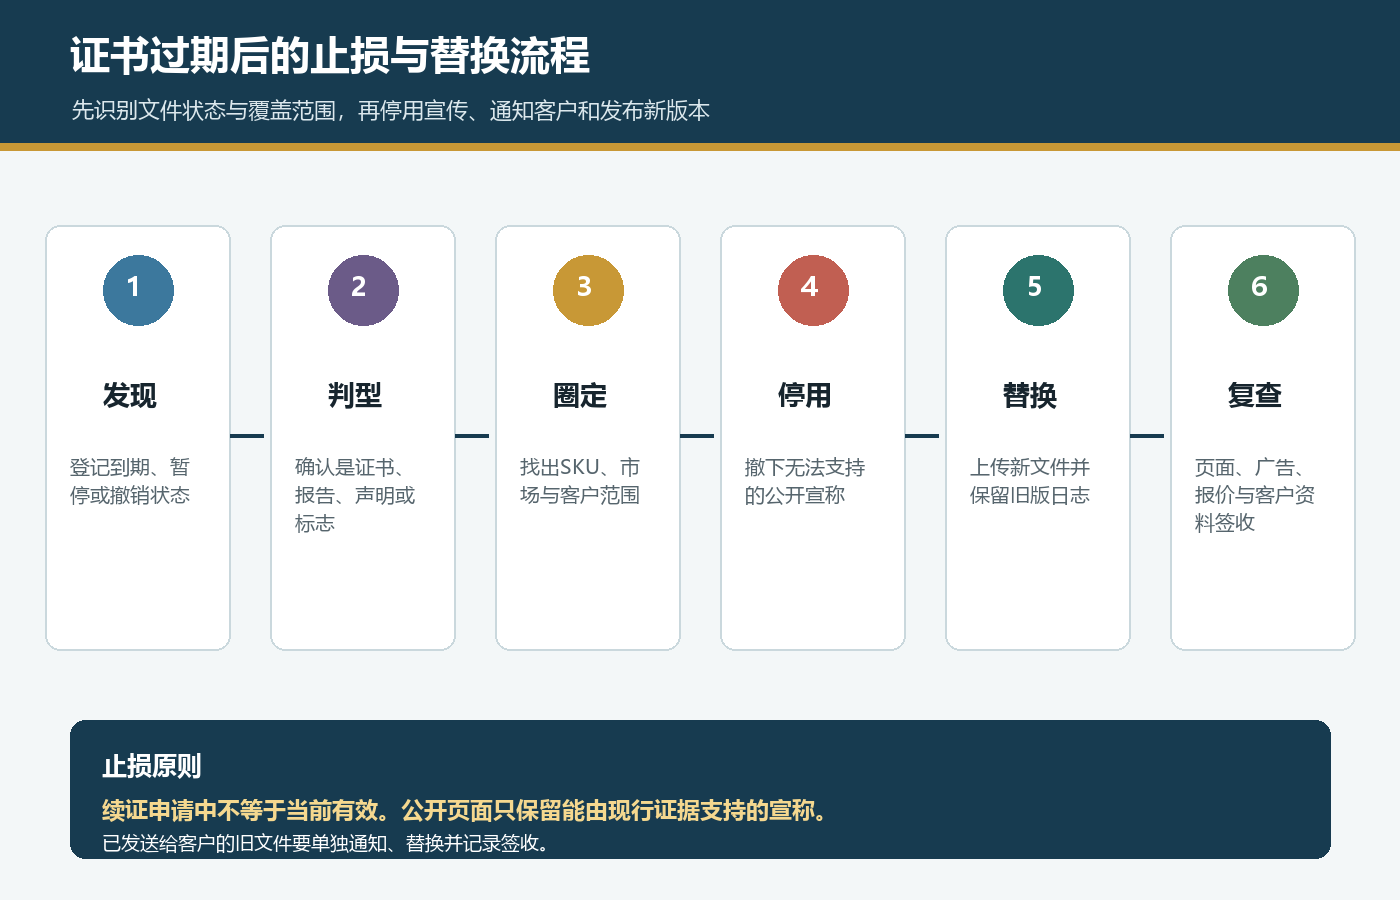This screenshot has height=900, width=1400.
Task: Click the subtitle starting with 先识别文件状态
Action: click(390, 111)
